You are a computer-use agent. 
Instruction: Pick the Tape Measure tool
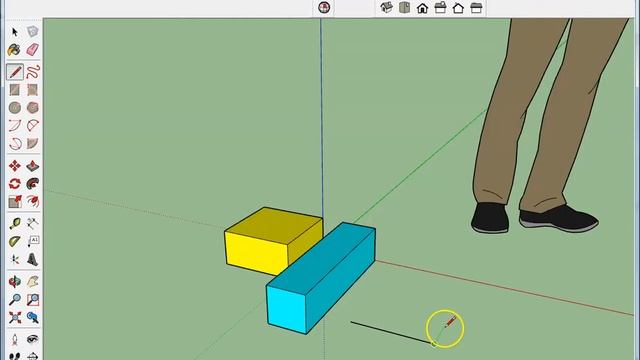tap(15, 223)
